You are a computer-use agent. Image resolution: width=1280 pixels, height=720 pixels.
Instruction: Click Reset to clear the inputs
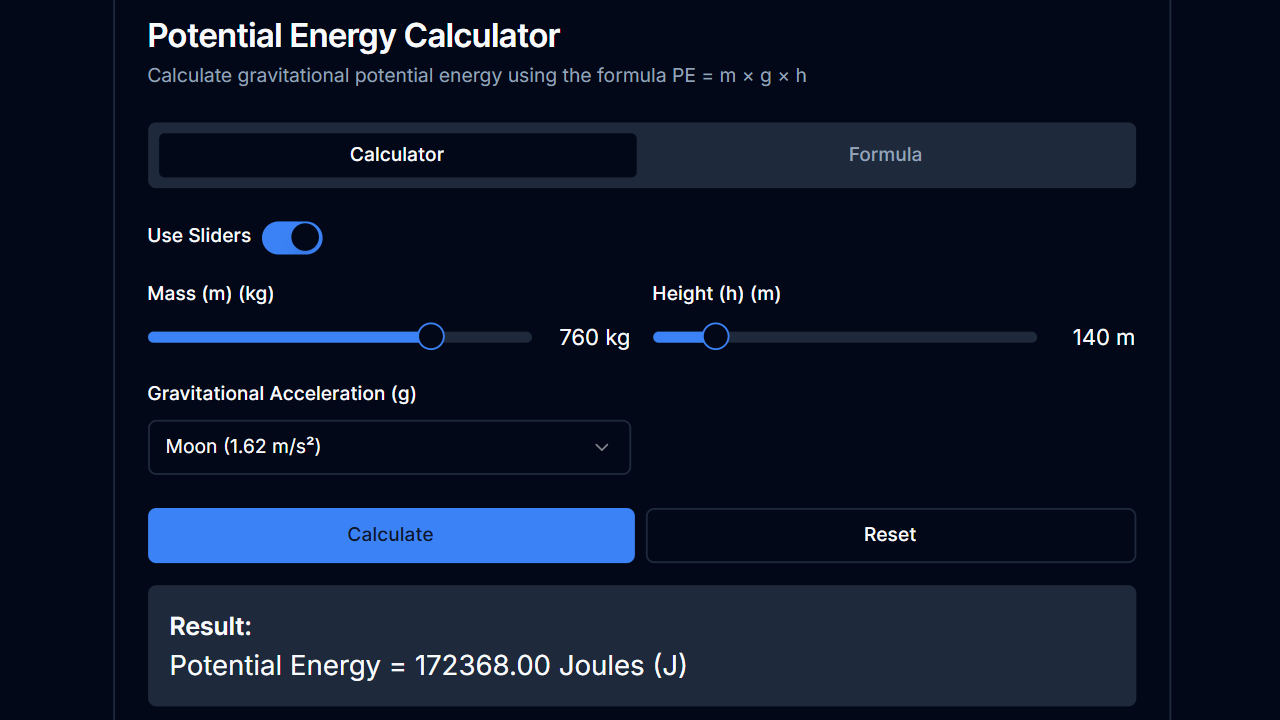pos(890,535)
